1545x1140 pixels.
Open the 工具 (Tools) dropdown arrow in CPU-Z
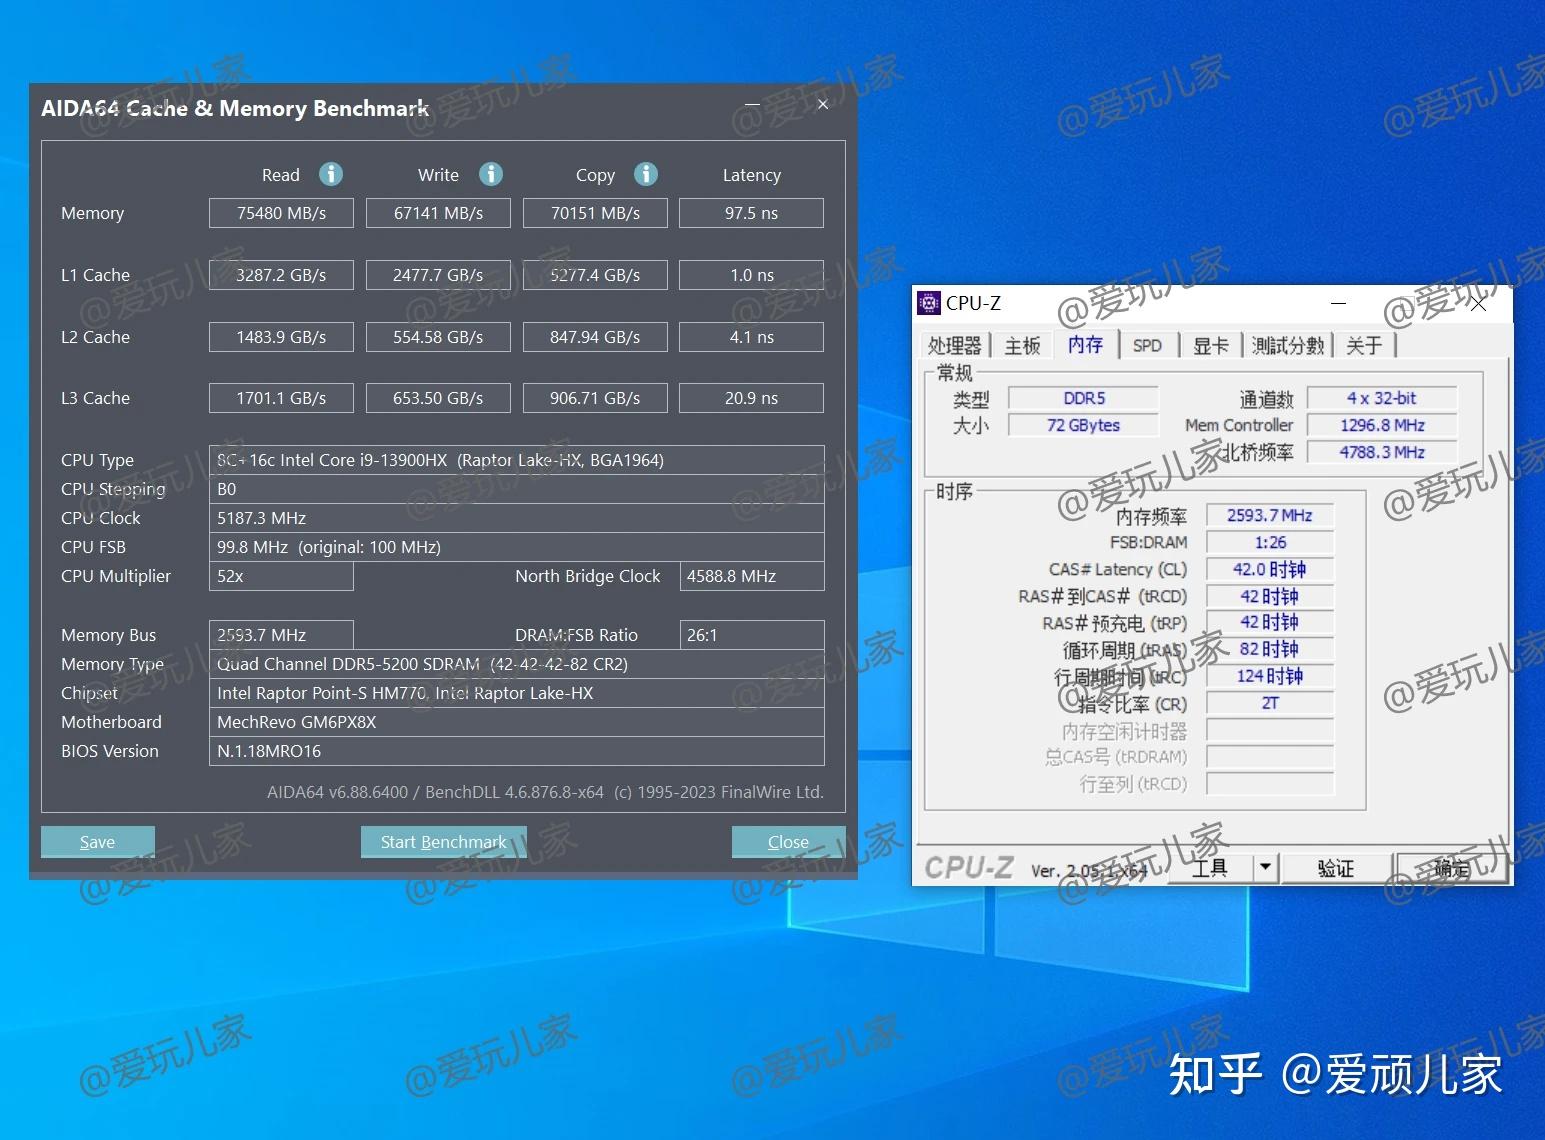click(x=1265, y=867)
